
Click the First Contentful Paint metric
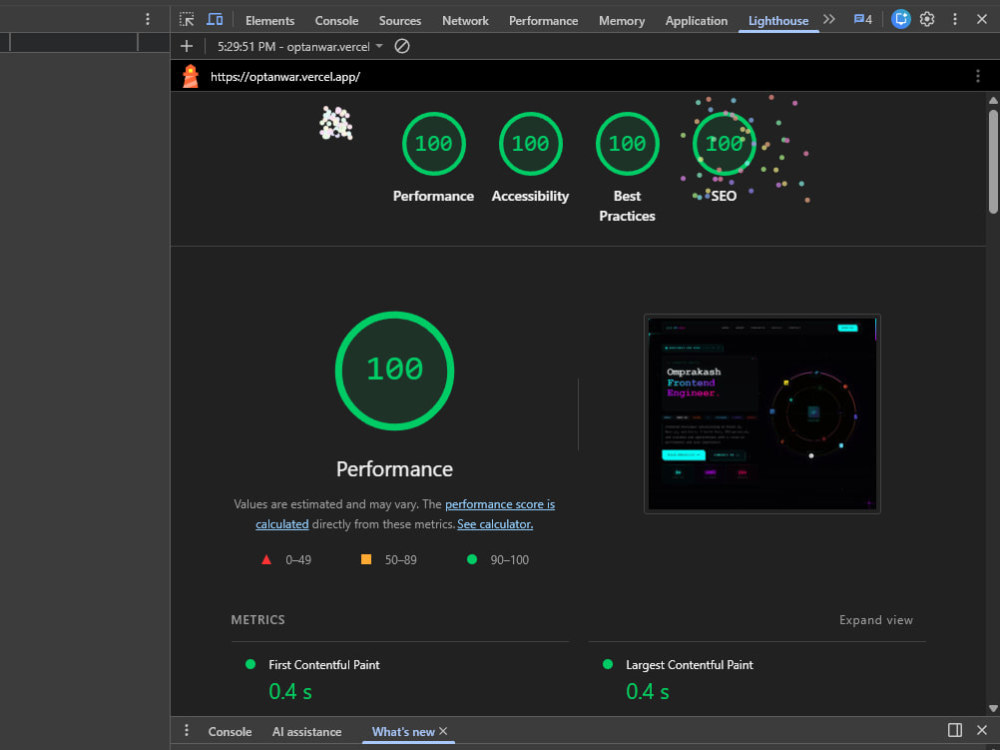(323, 665)
